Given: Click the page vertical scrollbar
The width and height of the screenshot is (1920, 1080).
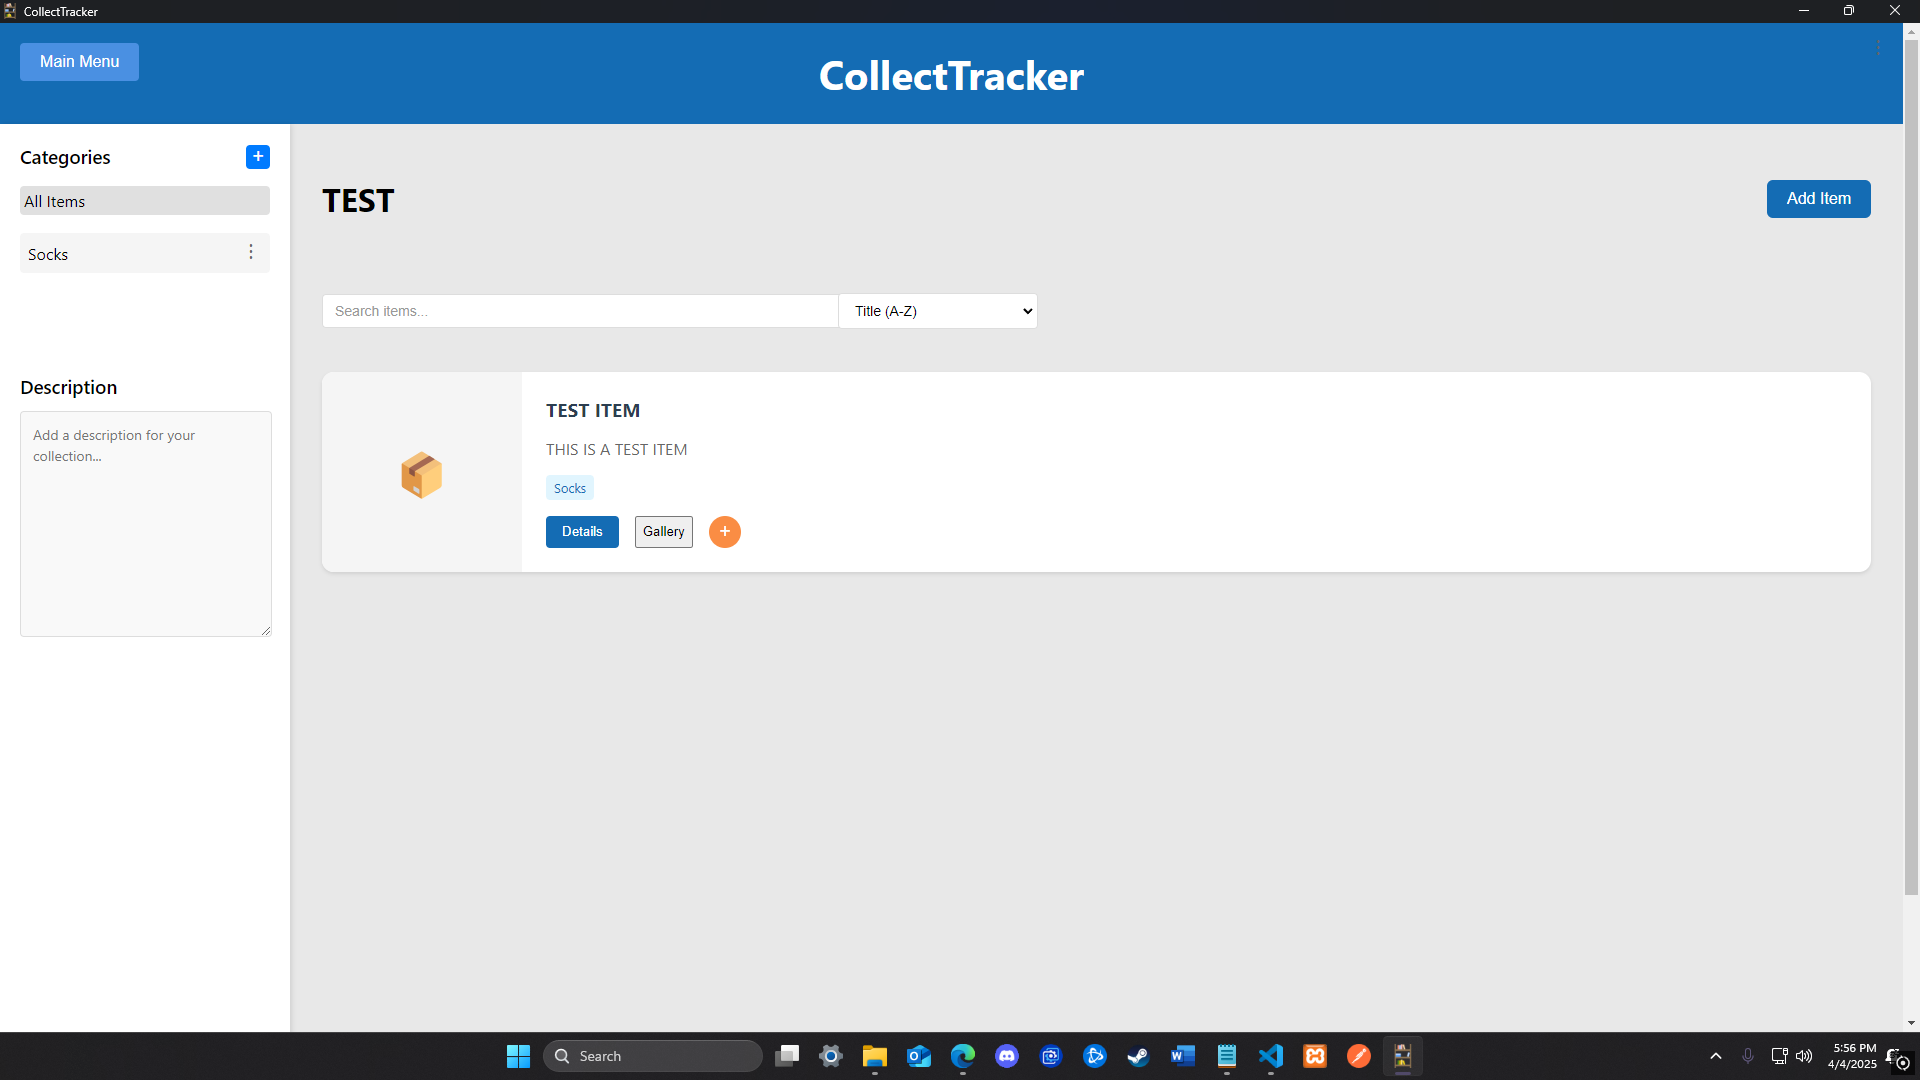Looking at the screenshot, I should click(1911, 467).
